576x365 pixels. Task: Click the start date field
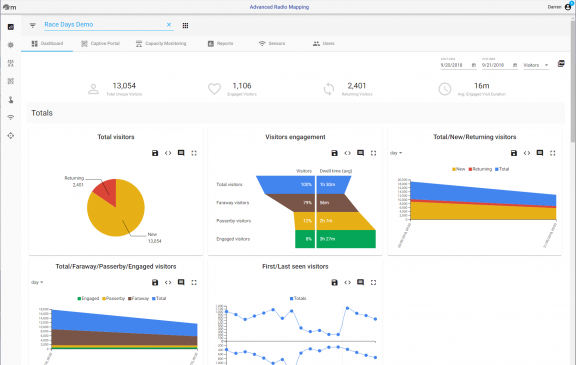click(x=458, y=65)
